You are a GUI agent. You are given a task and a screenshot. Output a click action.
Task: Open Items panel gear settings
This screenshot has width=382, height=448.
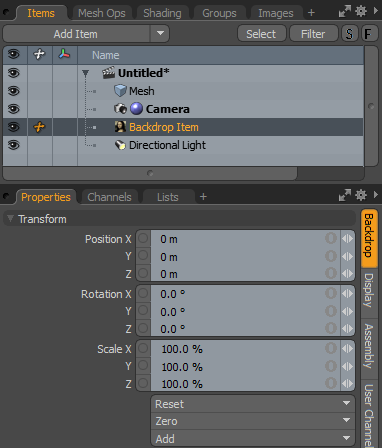(361, 12)
